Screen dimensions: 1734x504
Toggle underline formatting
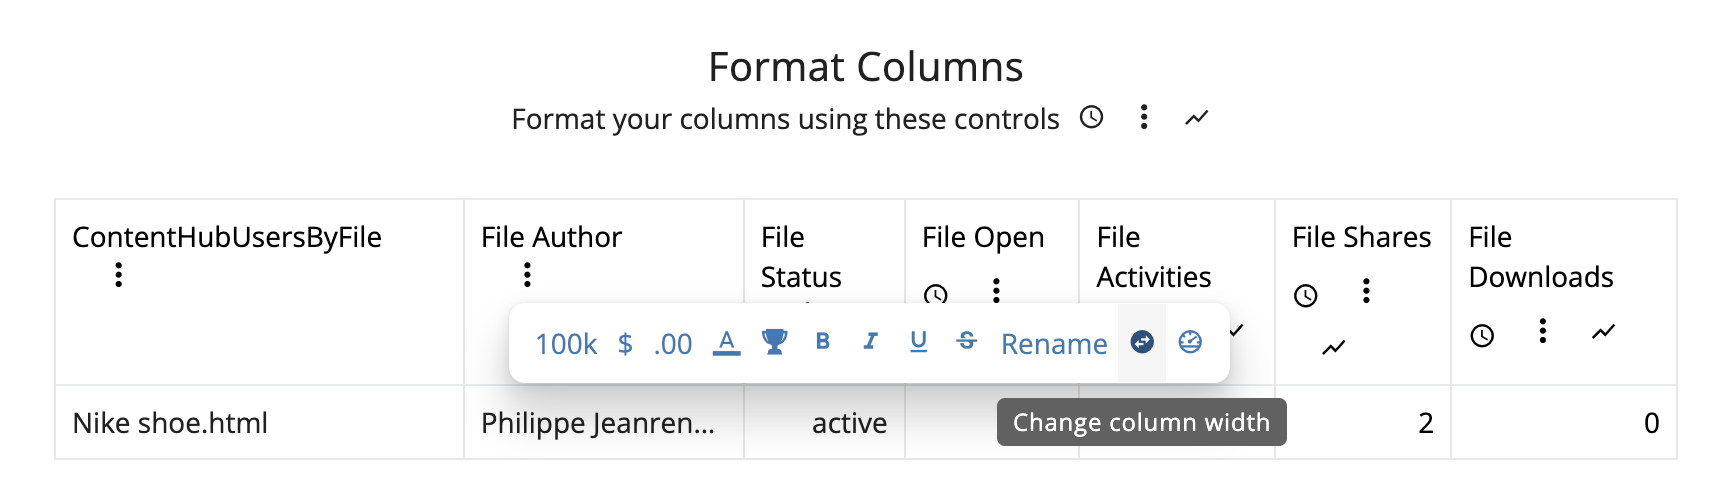click(x=919, y=342)
